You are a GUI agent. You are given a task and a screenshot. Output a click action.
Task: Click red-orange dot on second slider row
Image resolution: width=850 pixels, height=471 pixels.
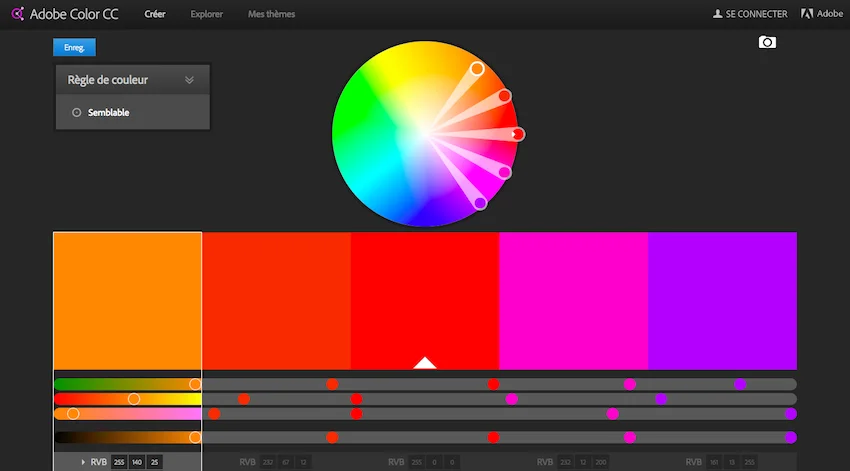coord(244,399)
